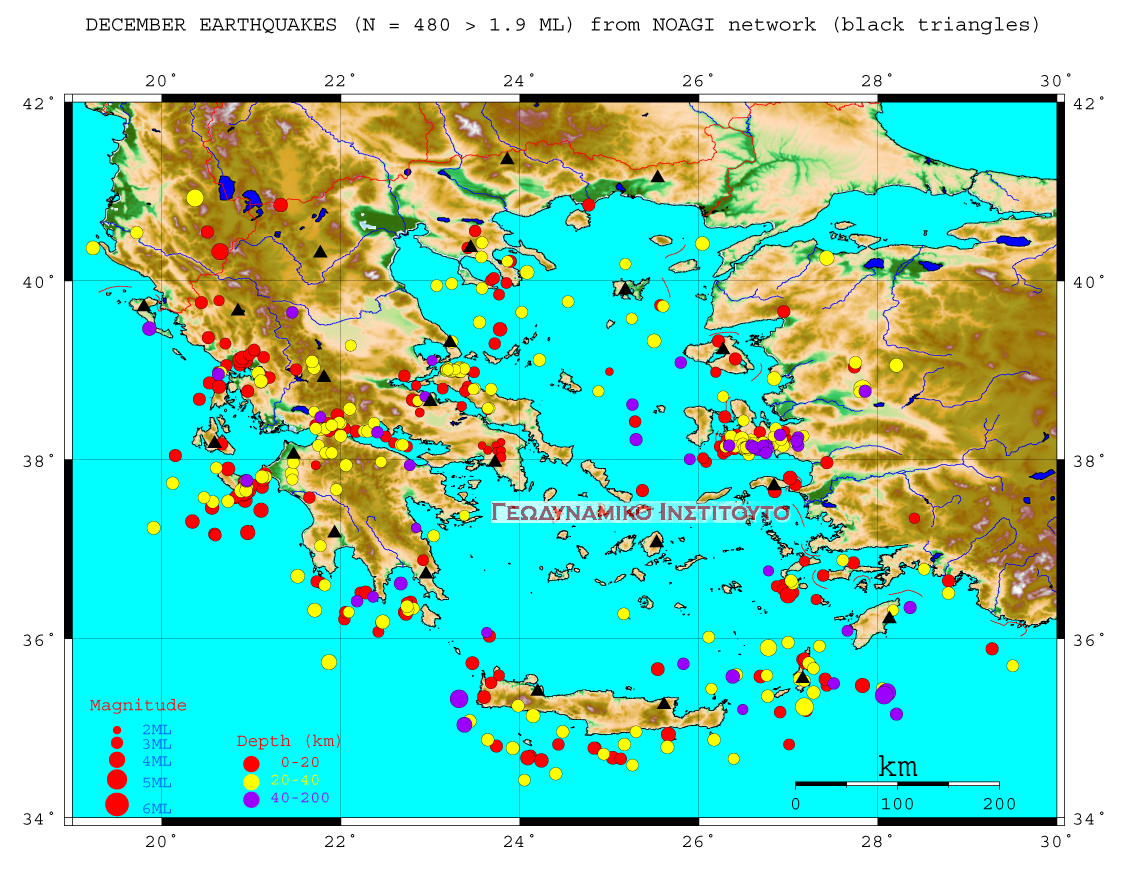Click the 42° latitude label on right axis
This screenshot has height=874, width=1134.
click(1089, 103)
